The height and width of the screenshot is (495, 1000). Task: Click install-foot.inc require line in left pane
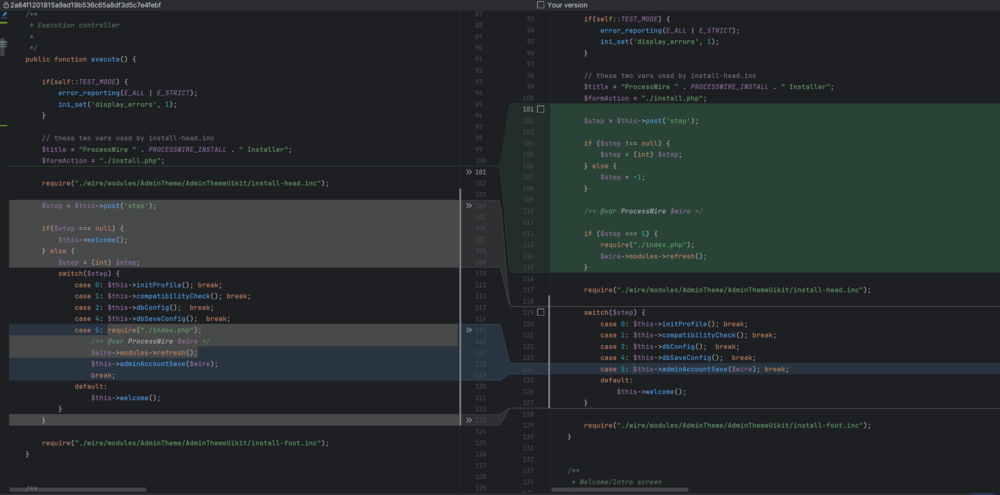pos(185,442)
